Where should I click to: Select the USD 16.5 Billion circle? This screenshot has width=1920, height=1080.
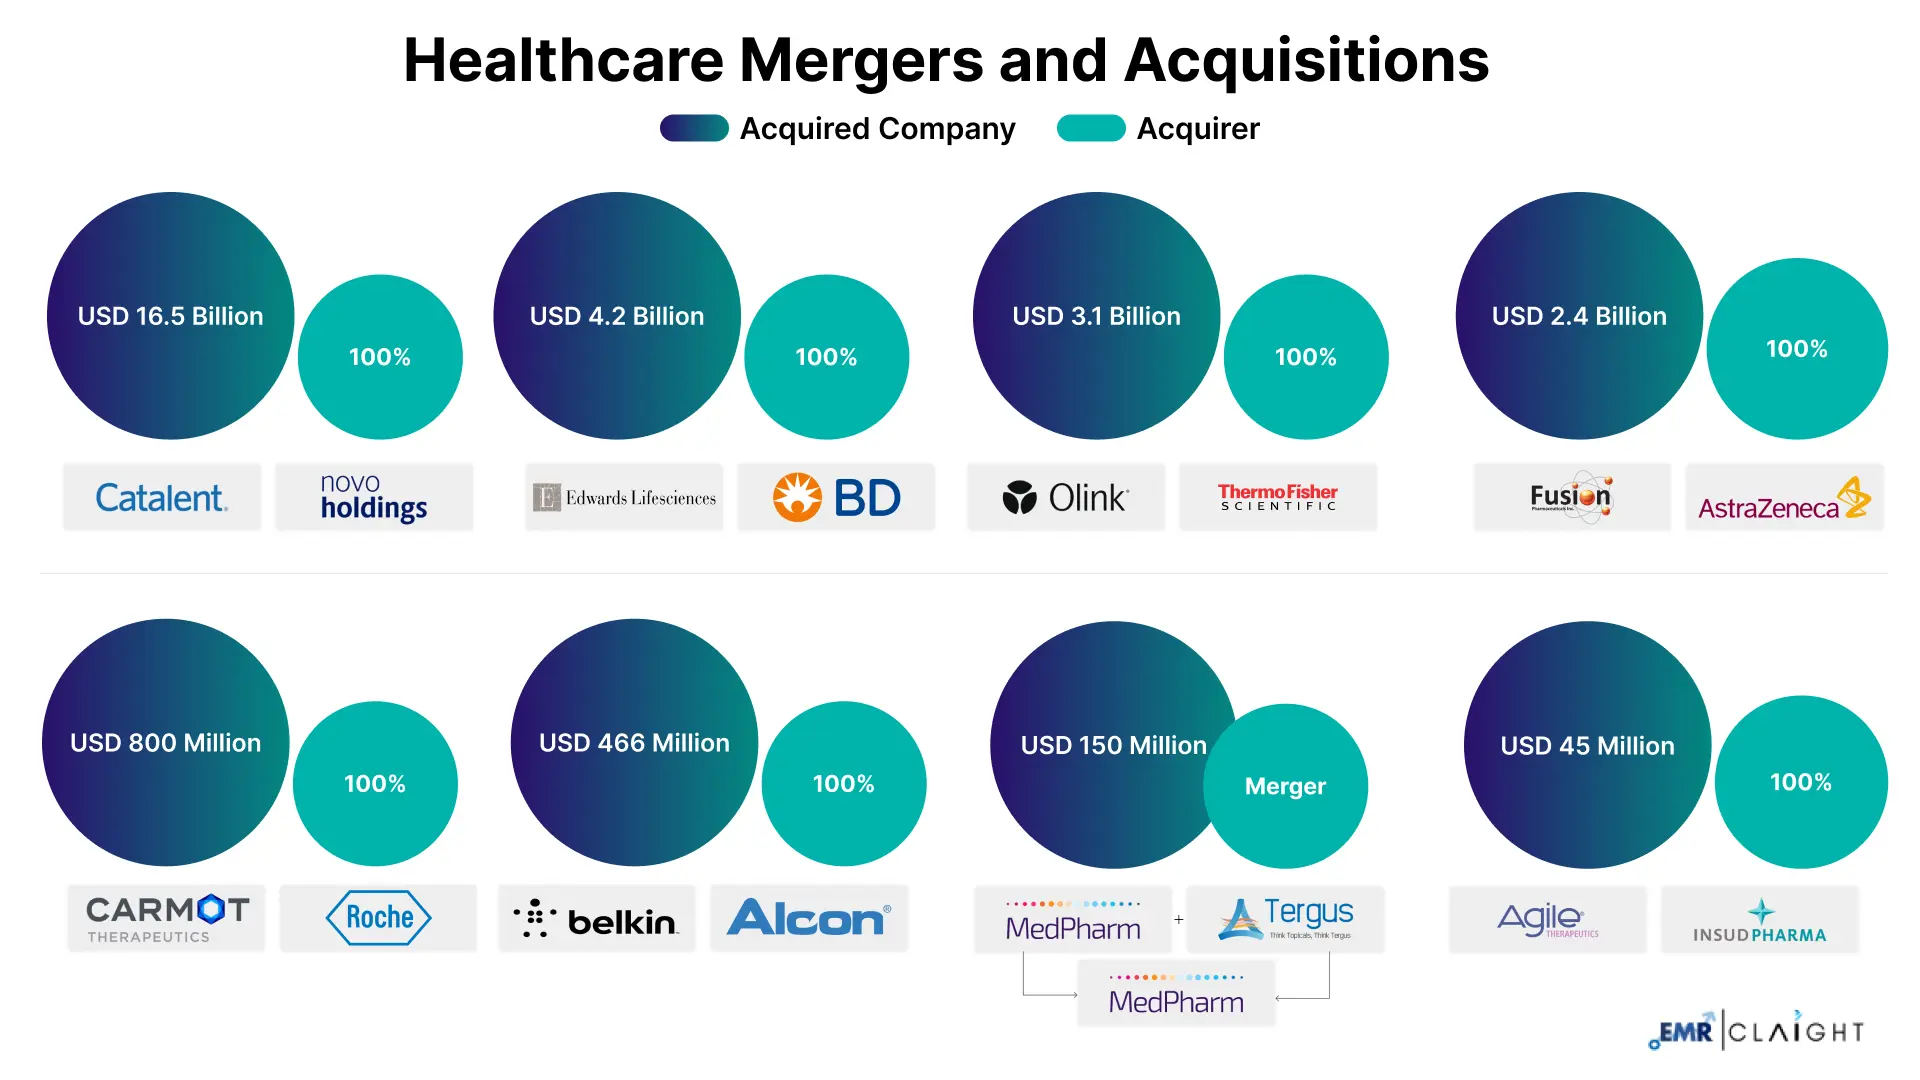tap(171, 316)
